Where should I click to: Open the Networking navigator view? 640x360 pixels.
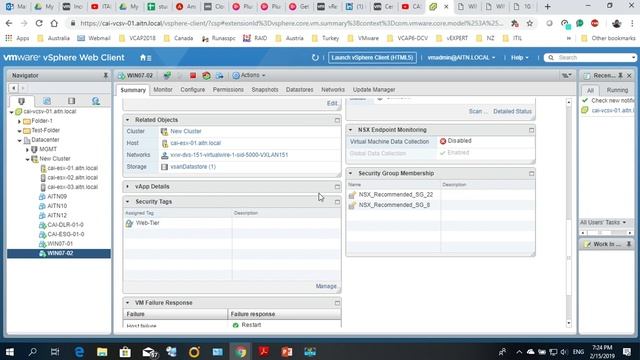pos(96,101)
